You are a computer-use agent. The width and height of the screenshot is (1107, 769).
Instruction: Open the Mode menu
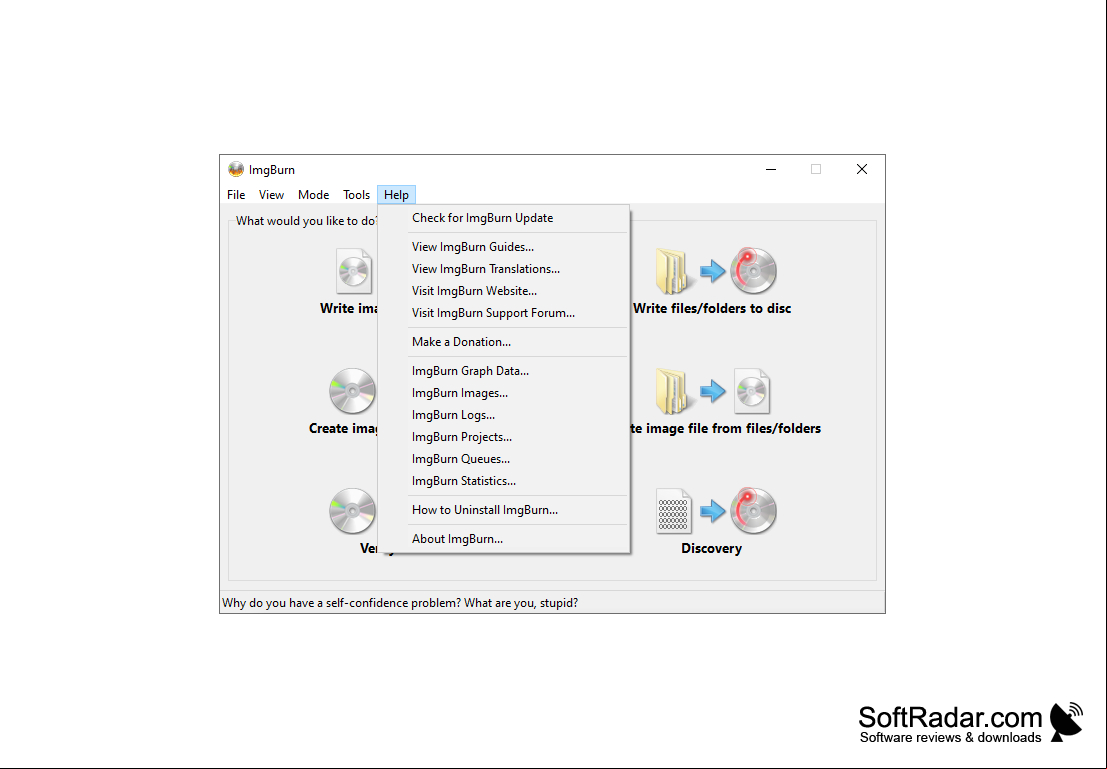(313, 195)
